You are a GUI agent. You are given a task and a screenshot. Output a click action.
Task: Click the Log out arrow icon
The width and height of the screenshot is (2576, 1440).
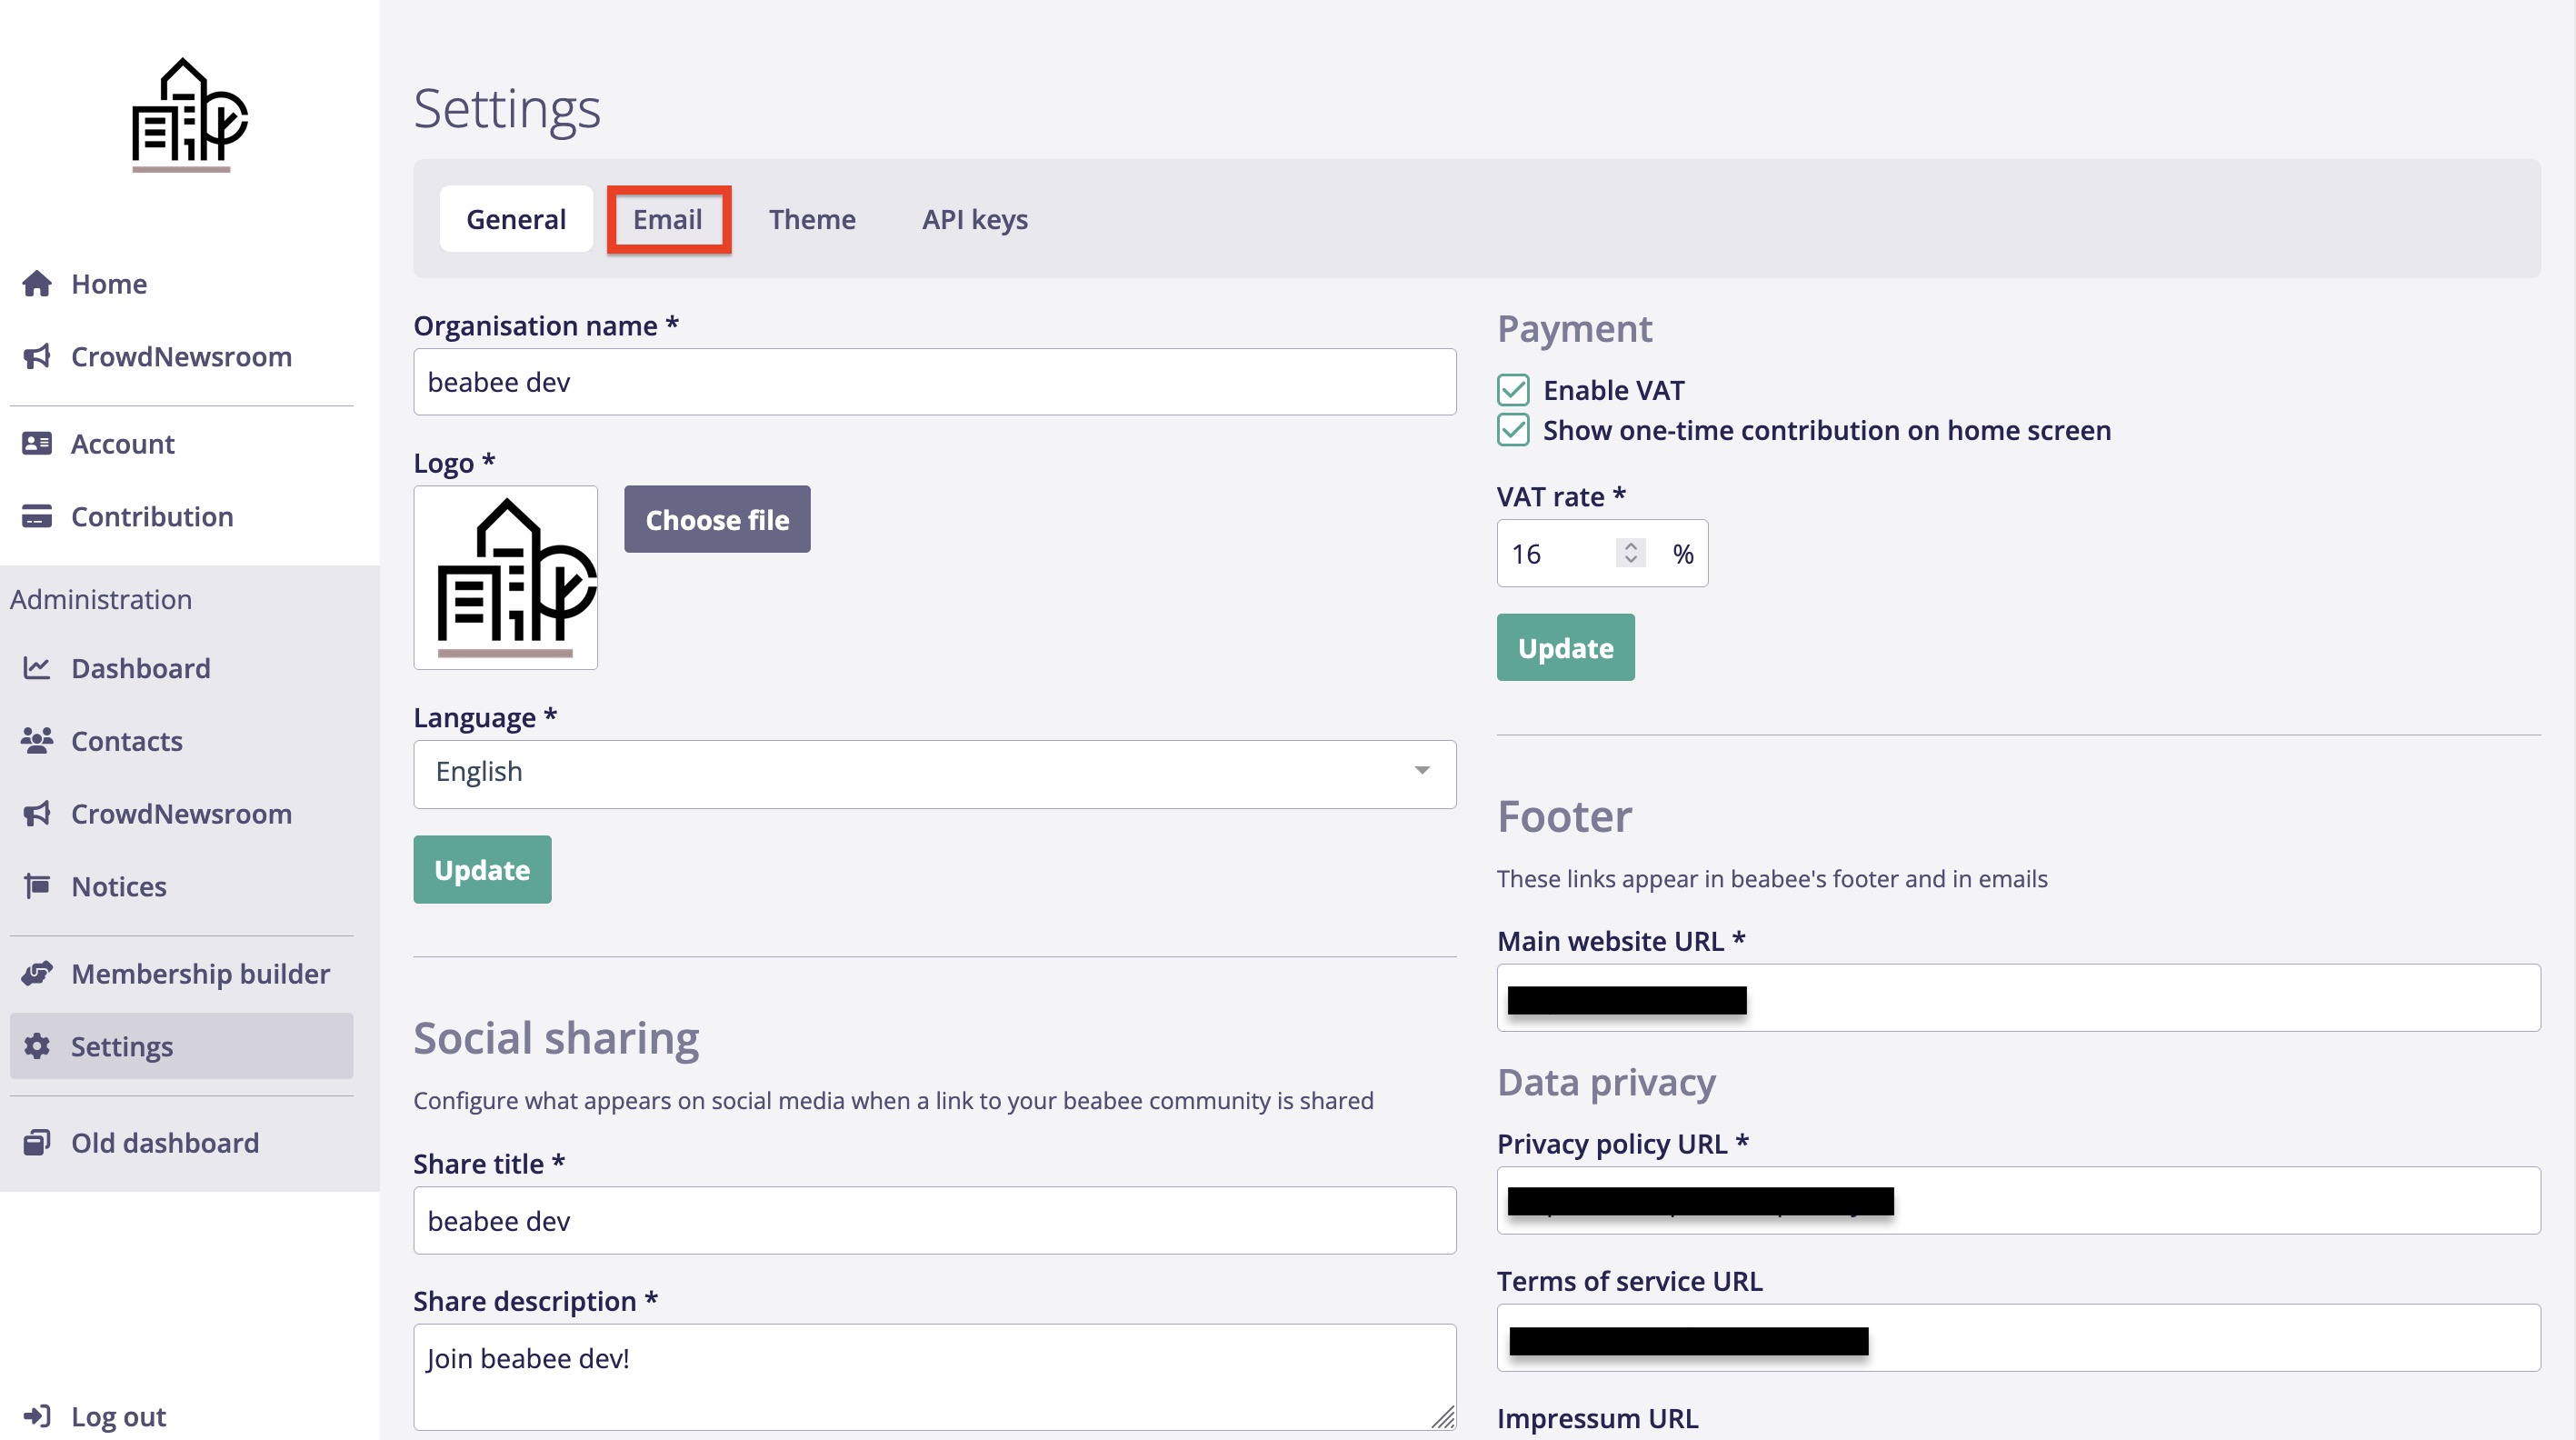(x=37, y=1416)
